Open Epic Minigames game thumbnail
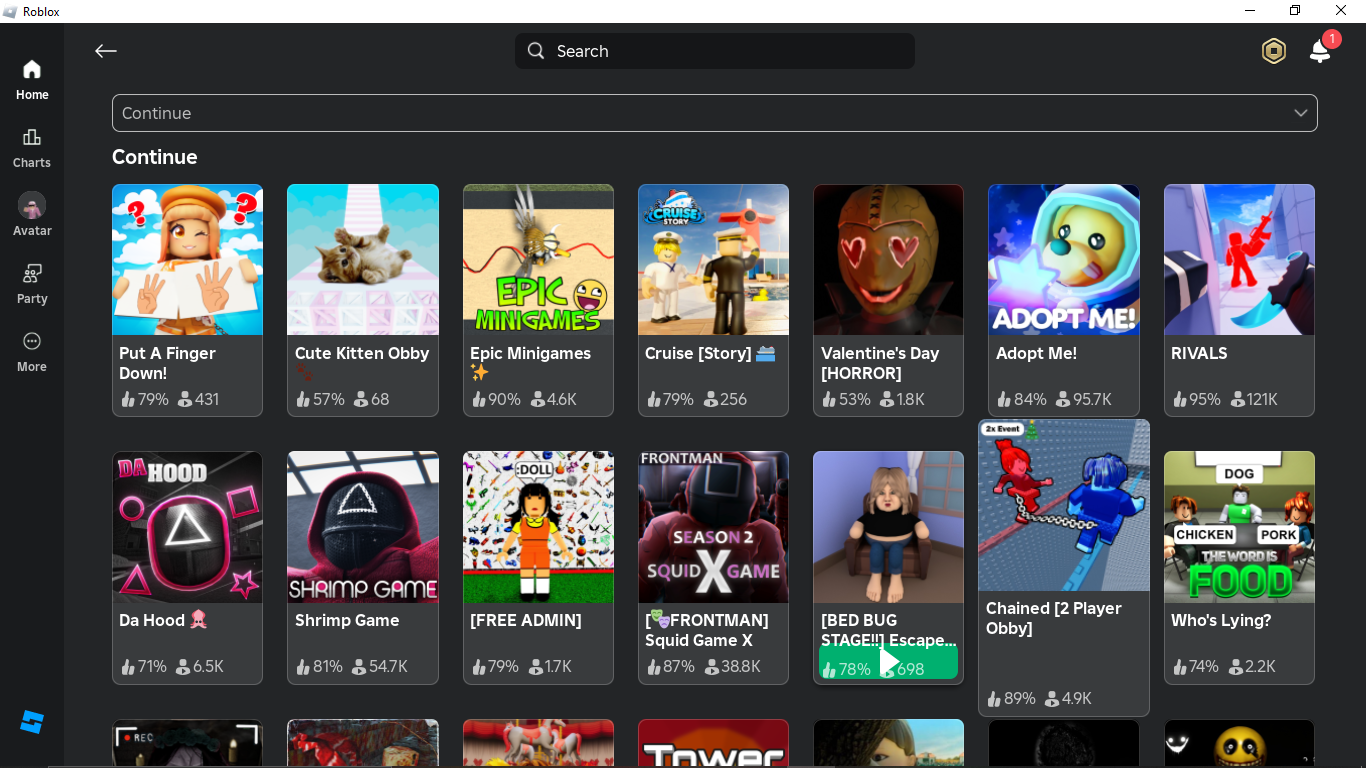The image size is (1366, 768). point(538,260)
